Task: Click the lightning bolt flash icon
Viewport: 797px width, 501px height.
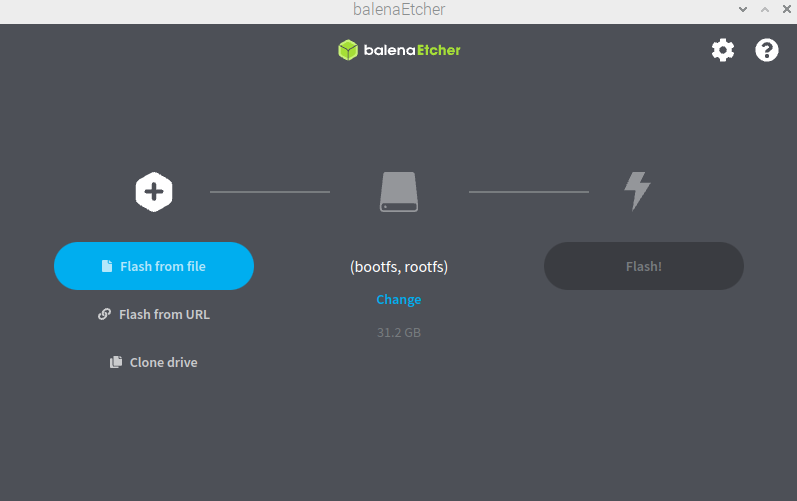Action: tap(637, 191)
